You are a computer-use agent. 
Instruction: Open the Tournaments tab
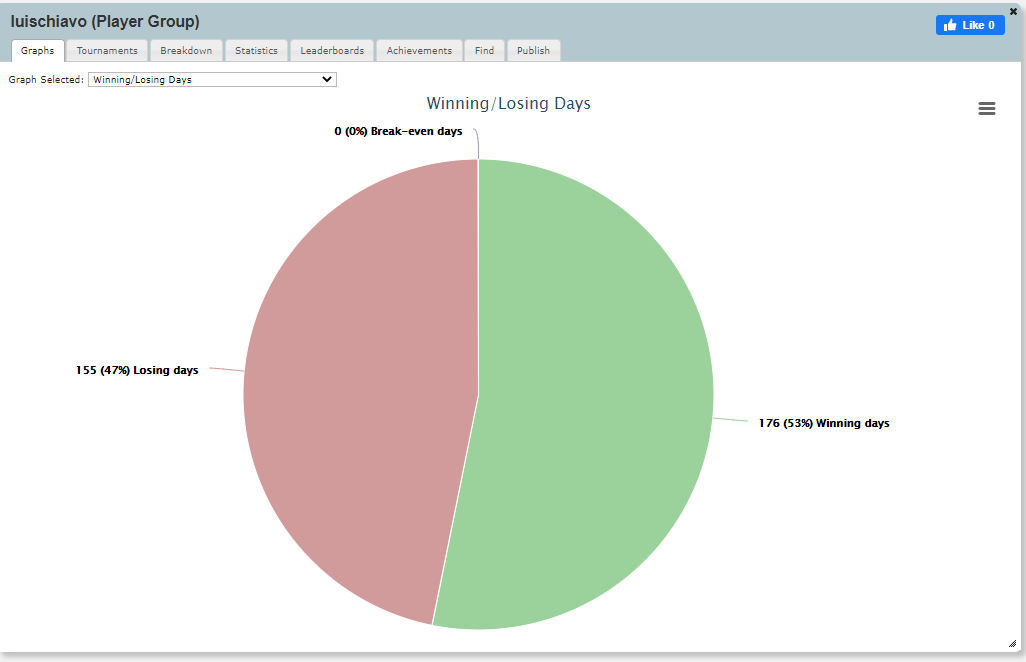tap(107, 50)
